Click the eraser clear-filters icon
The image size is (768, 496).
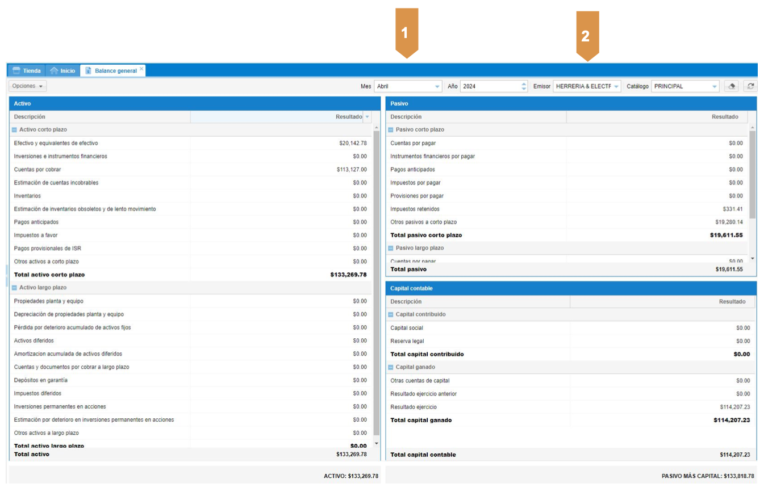pyautogui.click(x=731, y=87)
